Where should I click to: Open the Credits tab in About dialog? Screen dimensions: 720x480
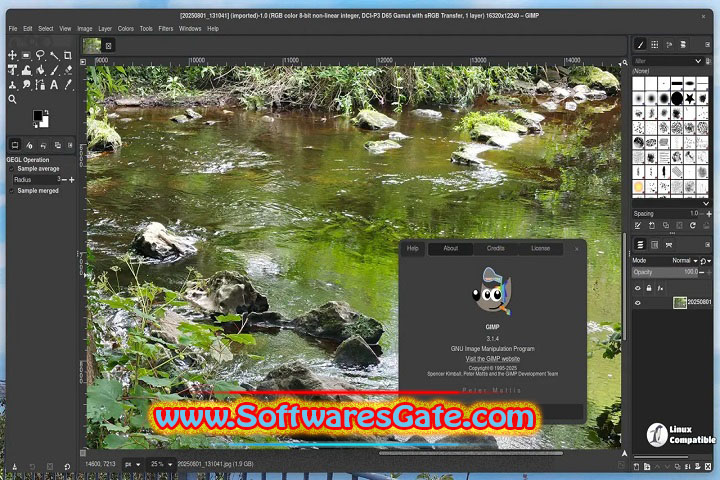pos(495,248)
